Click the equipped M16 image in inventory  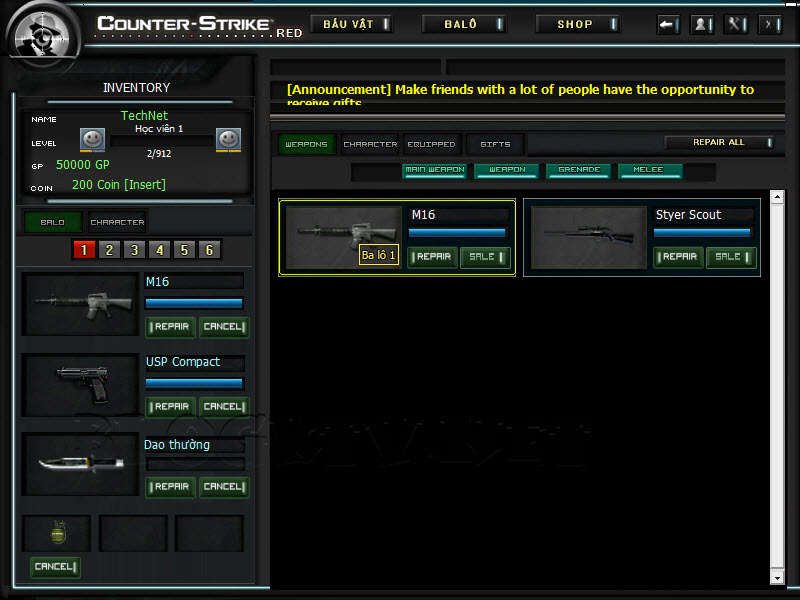(81, 304)
